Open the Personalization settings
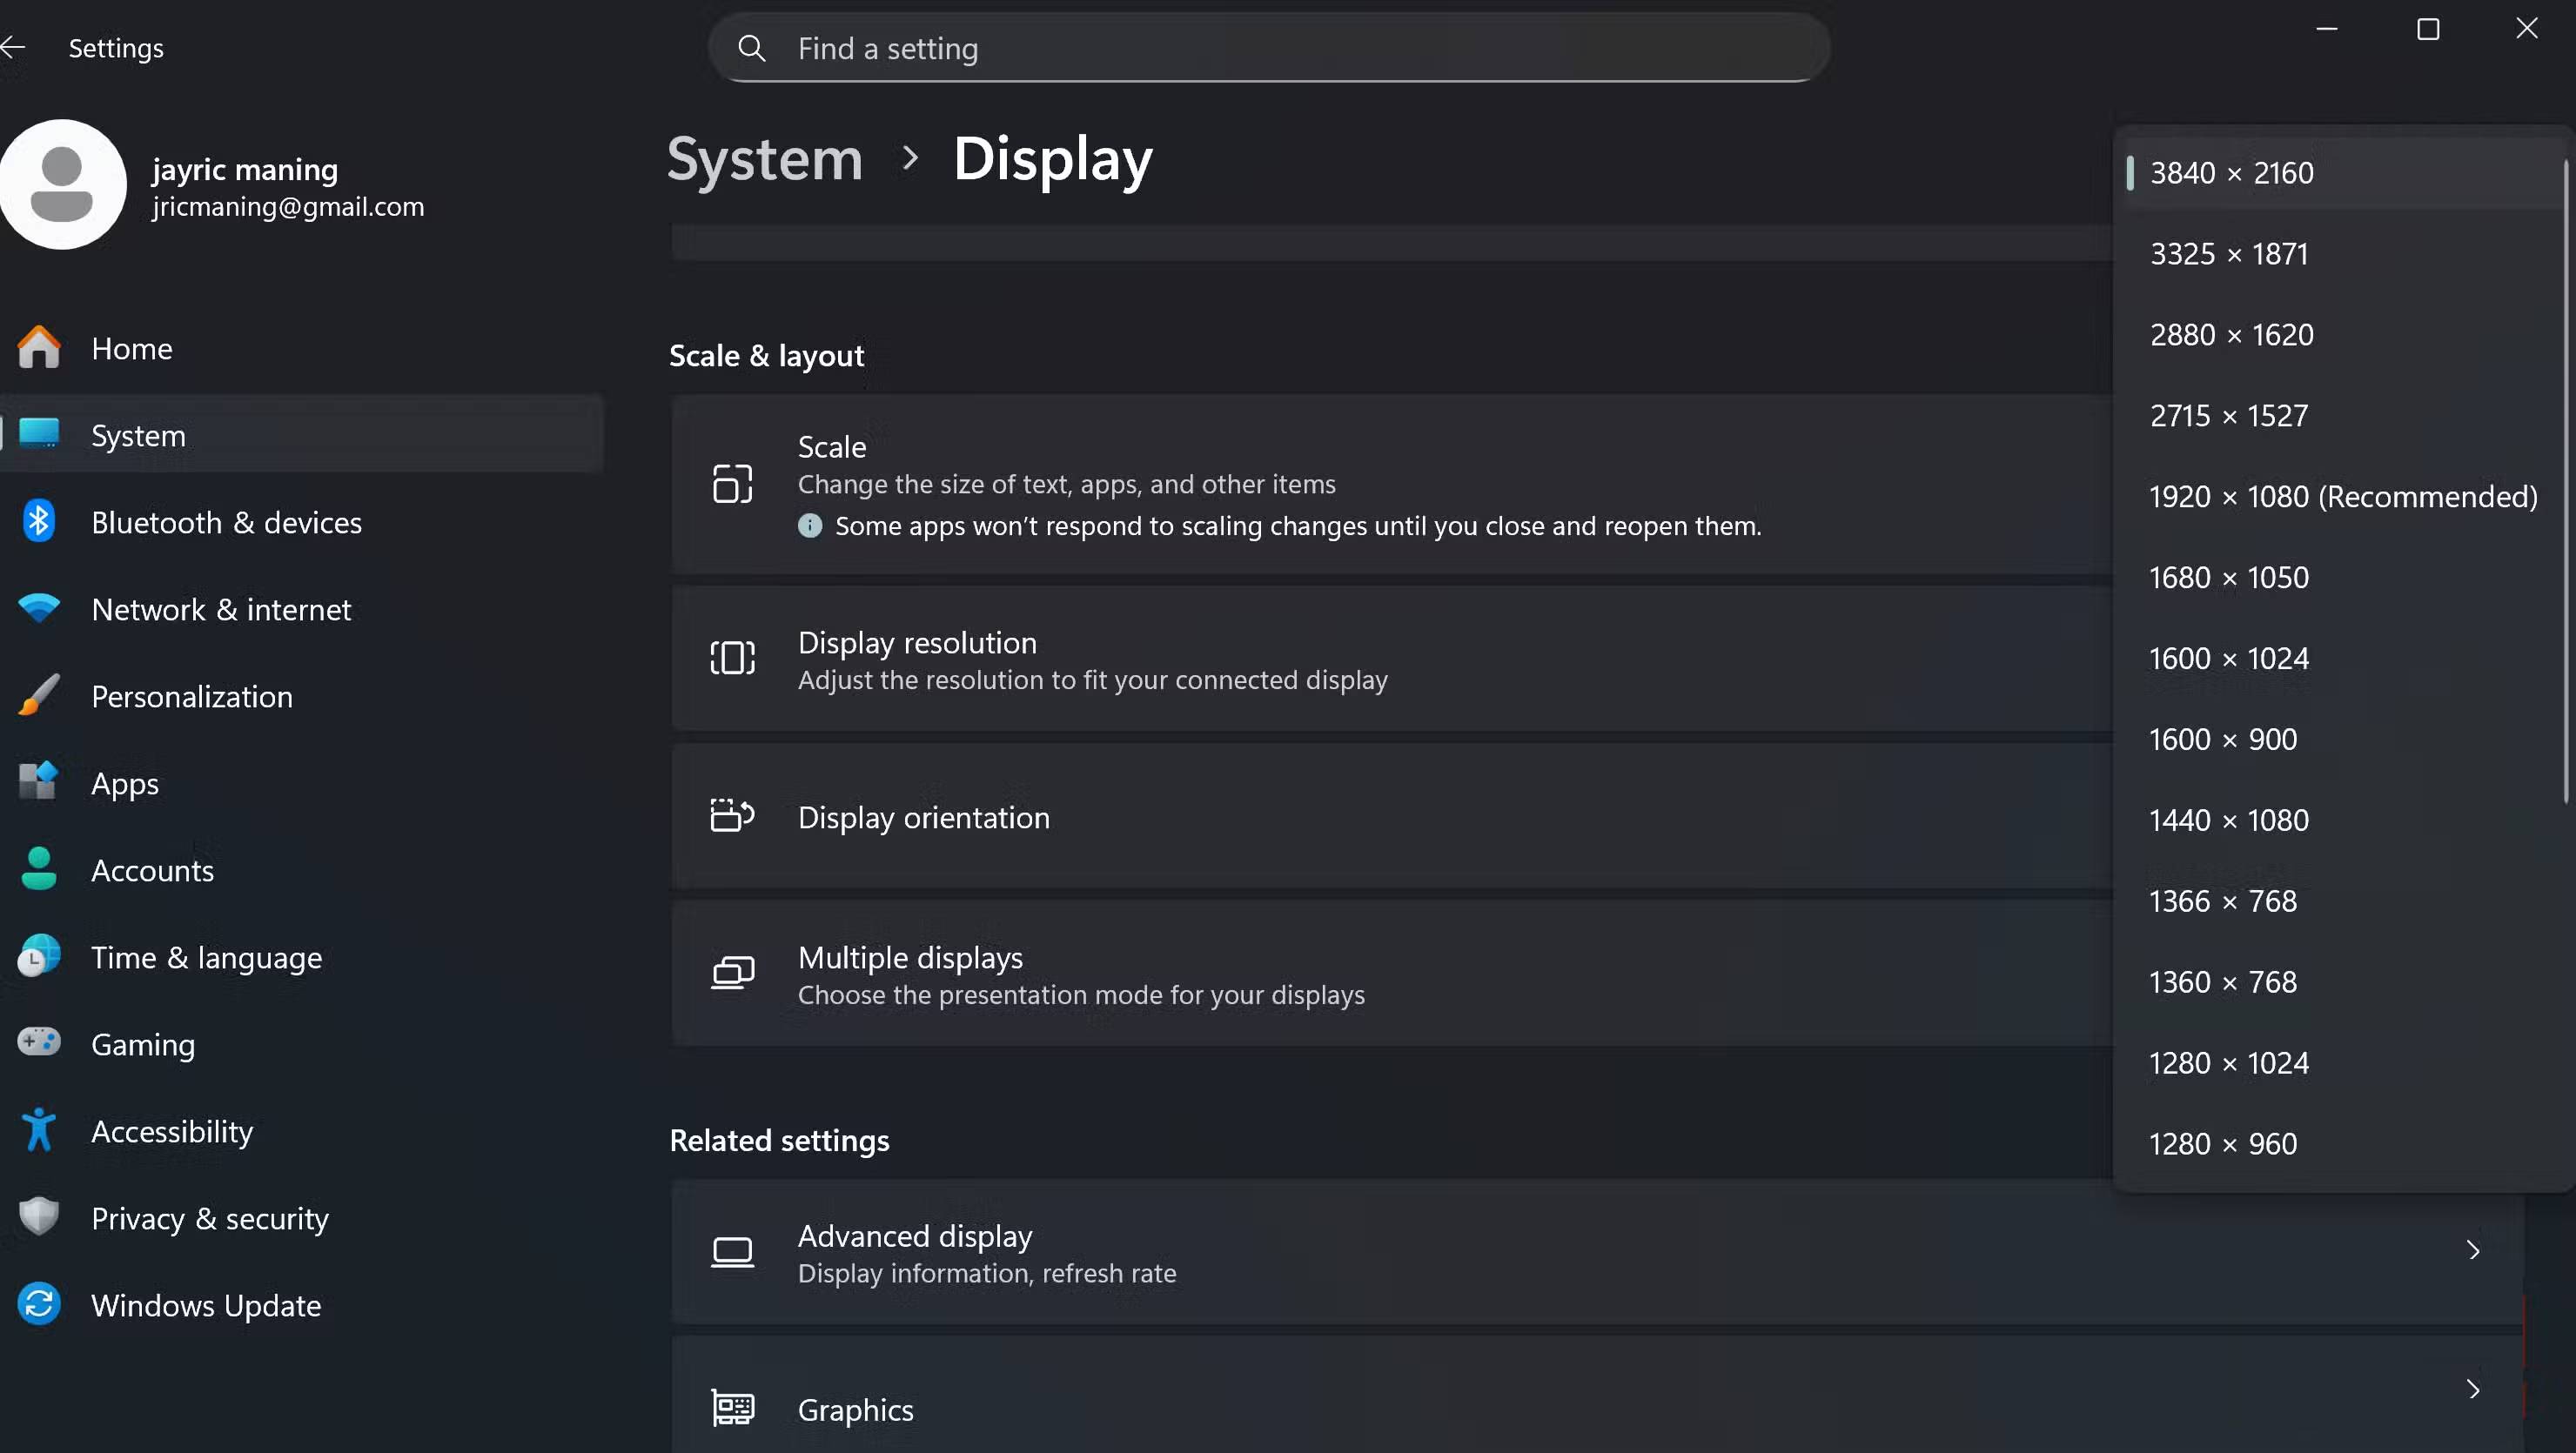 192,696
